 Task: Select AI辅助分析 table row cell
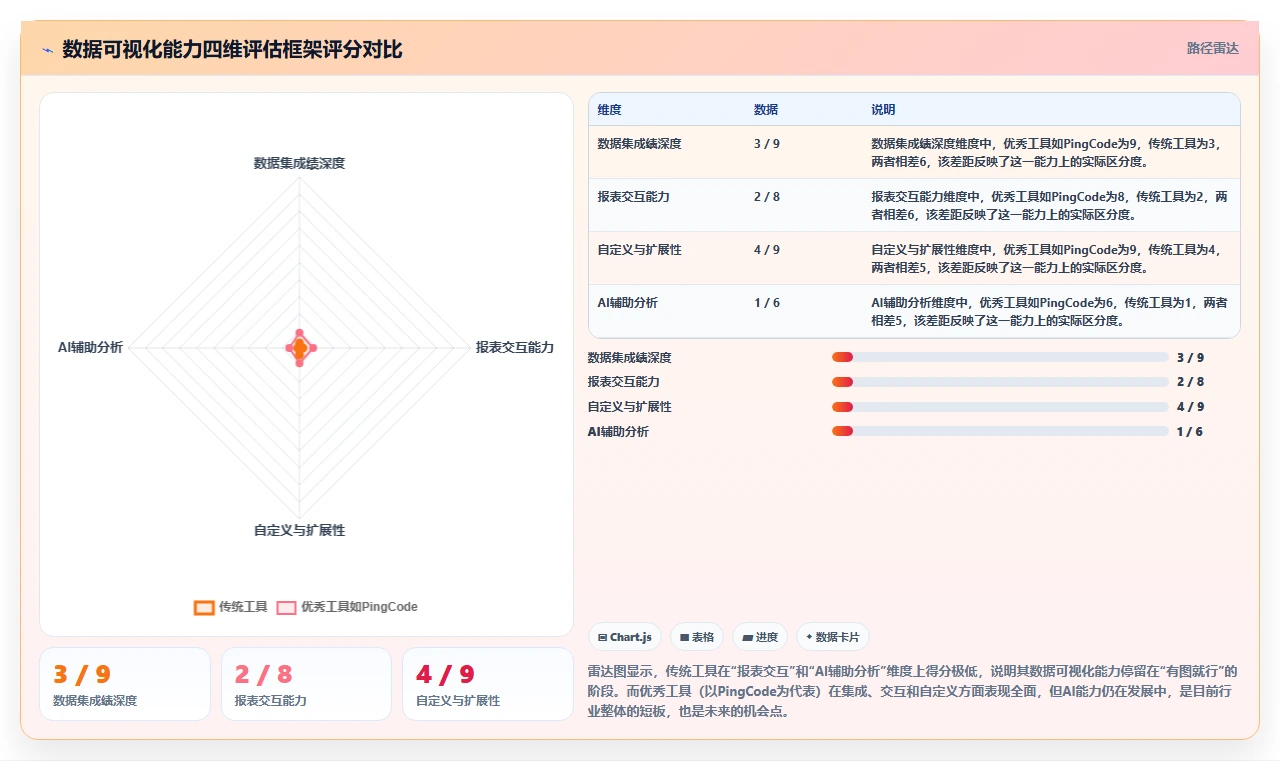[x=628, y=303]
